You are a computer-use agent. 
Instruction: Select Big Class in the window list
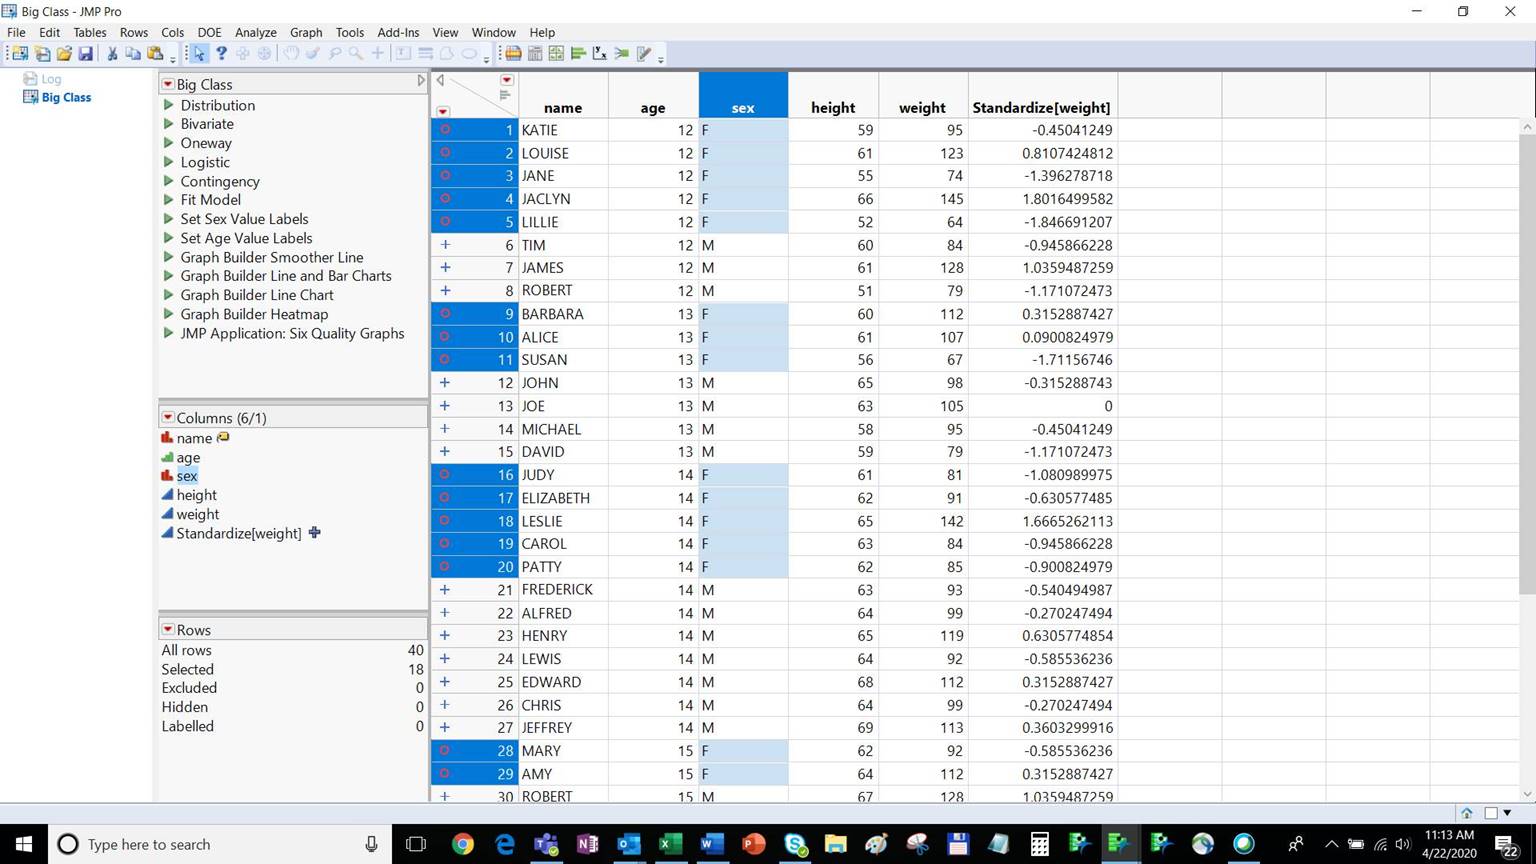click(x=66, y=97)
